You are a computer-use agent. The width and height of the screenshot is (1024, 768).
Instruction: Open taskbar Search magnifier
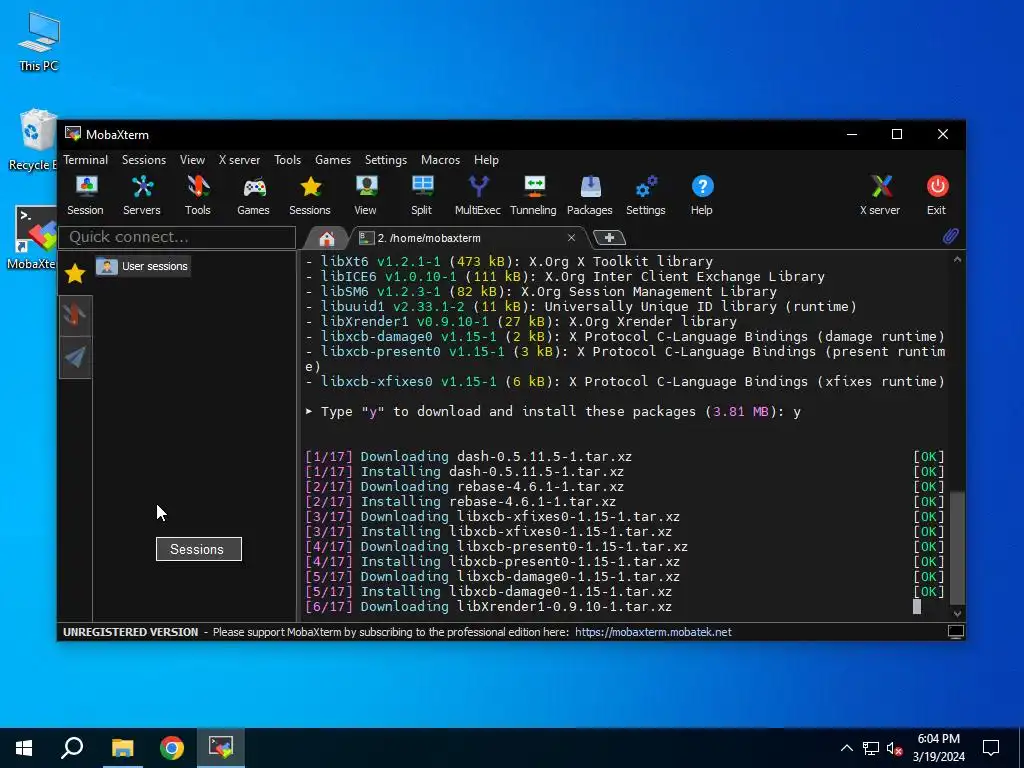(72, 748)
